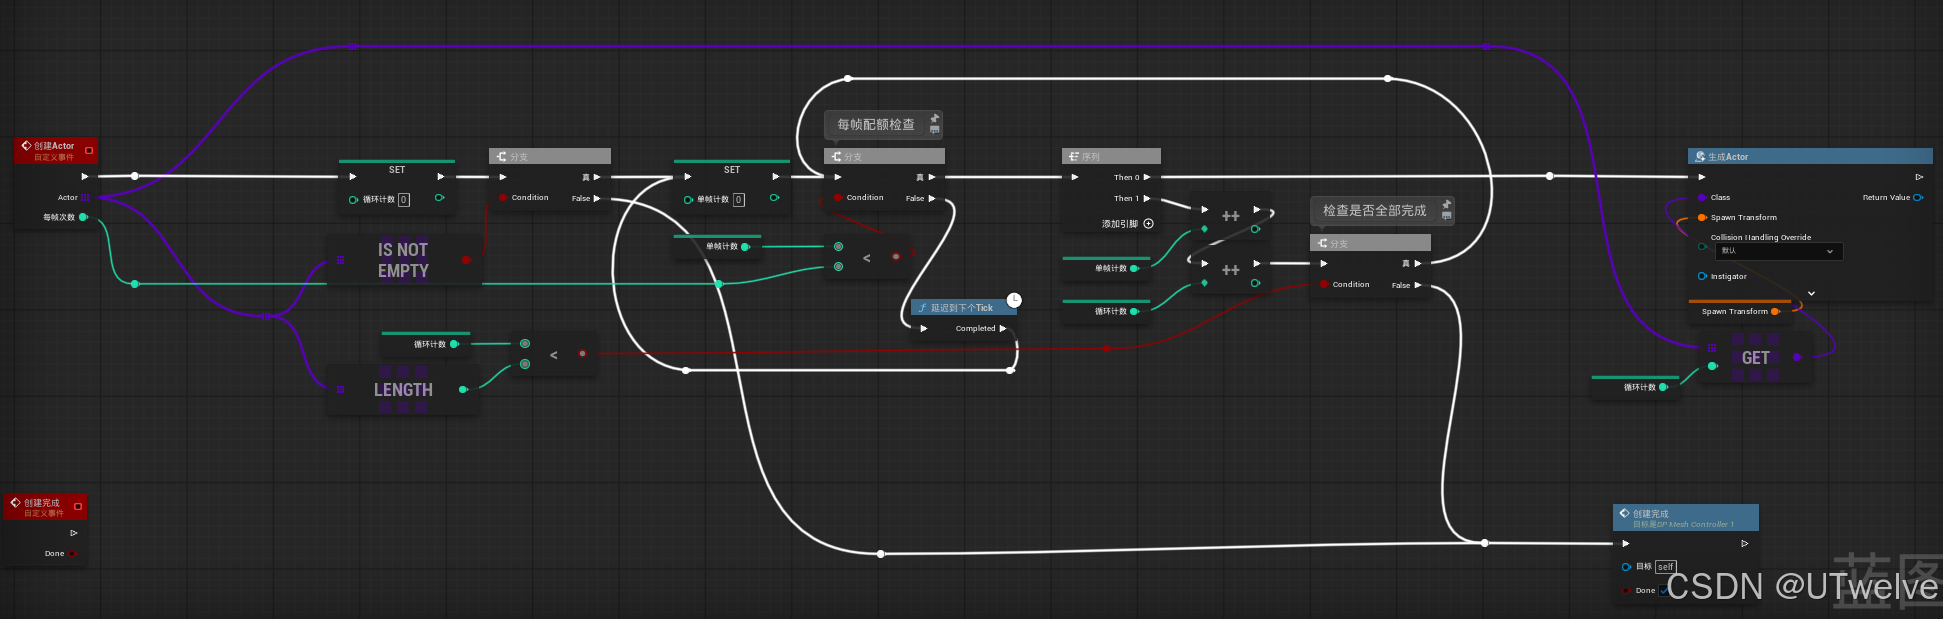This screenshot has width=1943, height=619.
Task: Toggle pin on 每帧配额检查 comment bubble
Action: point(934,118)
